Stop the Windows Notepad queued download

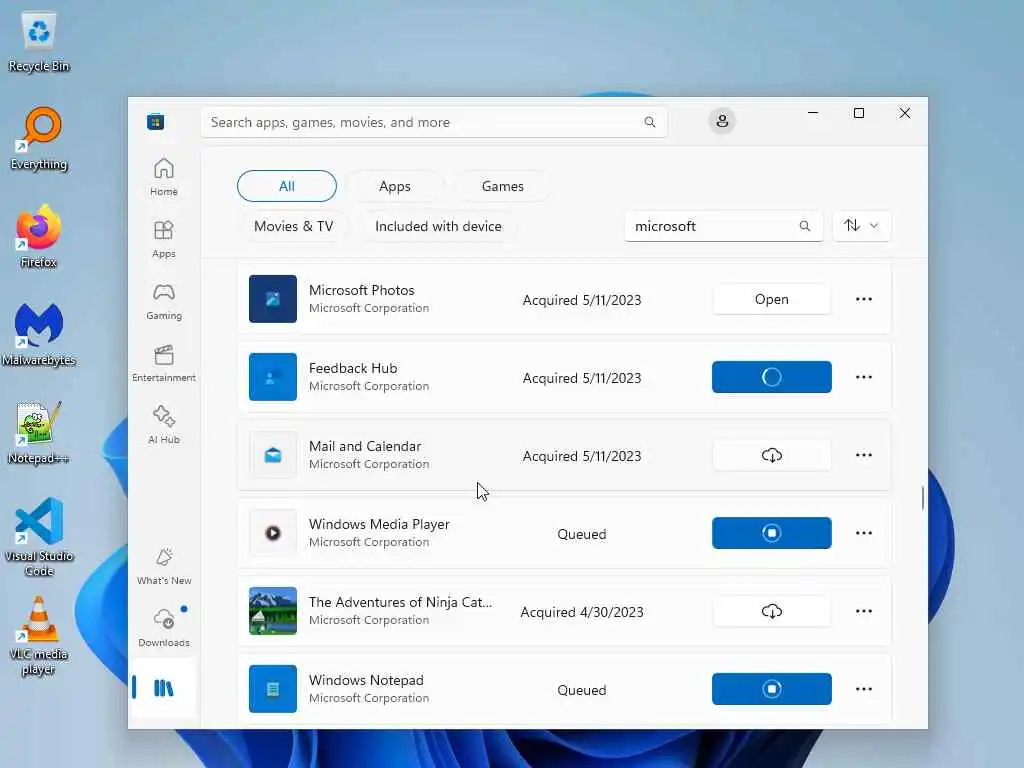pos(771,689)
